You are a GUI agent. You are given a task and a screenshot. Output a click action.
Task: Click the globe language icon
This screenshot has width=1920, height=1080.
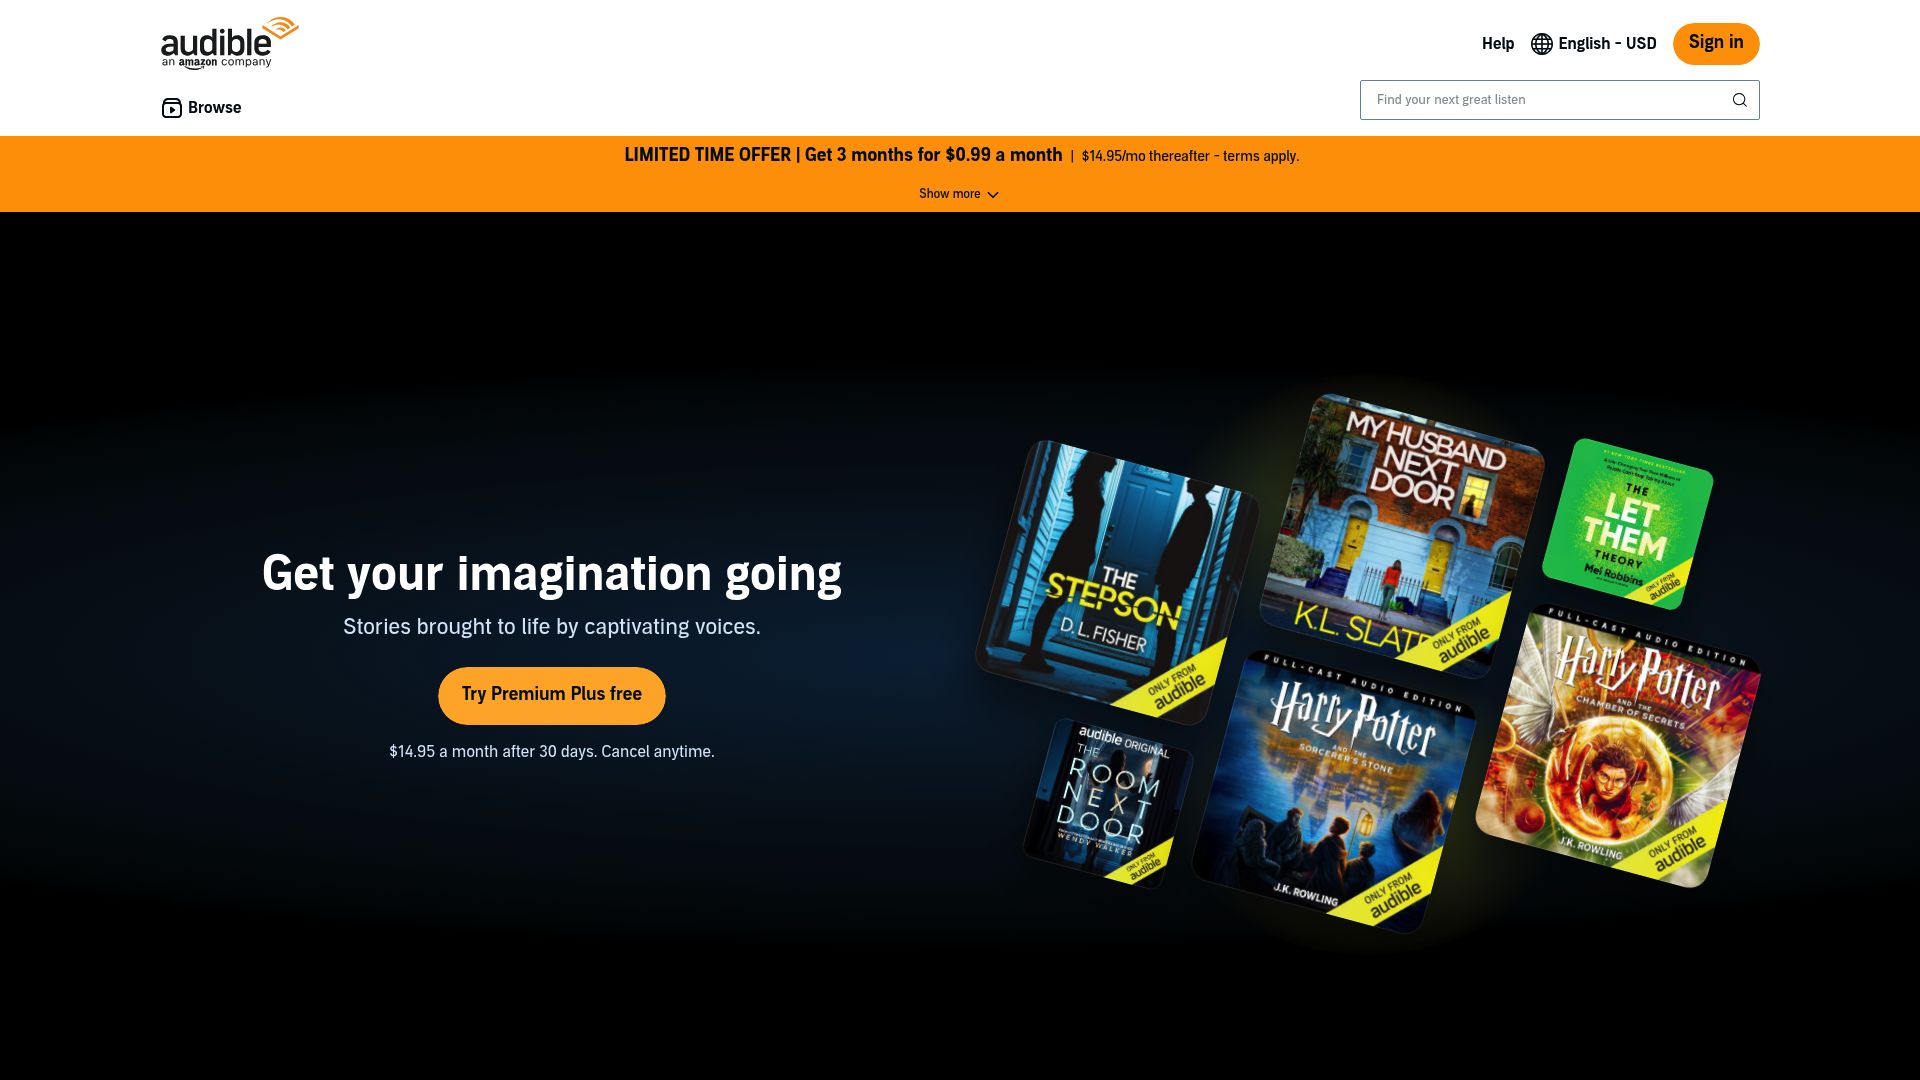[1540, 43]
